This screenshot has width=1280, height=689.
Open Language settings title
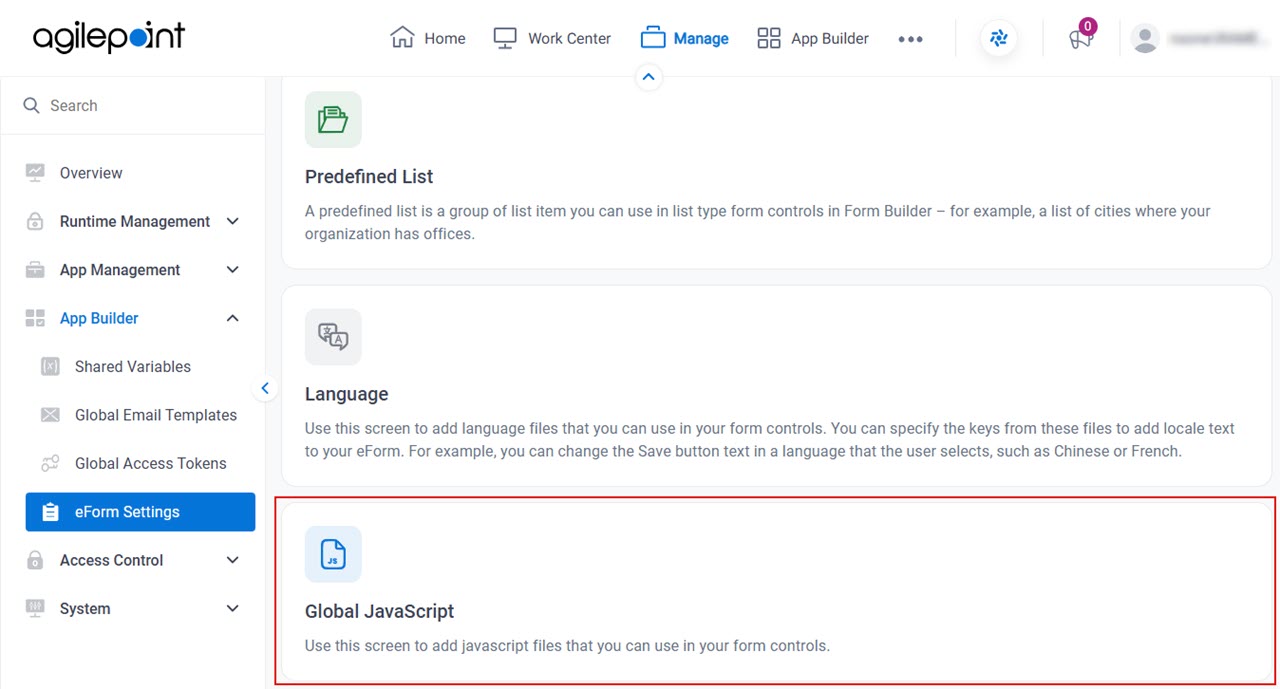click(x=346, y=394)
